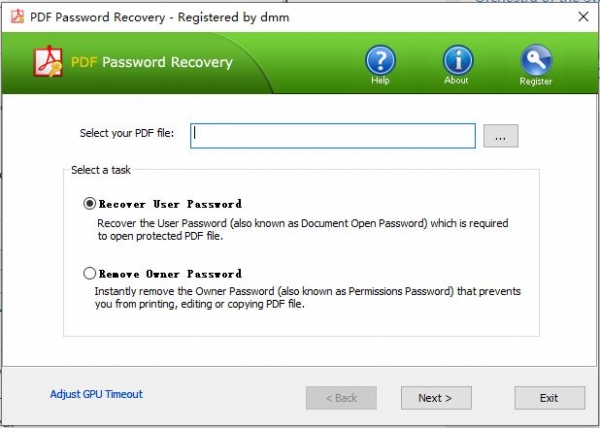Click the Help text label under the icon

380,81
